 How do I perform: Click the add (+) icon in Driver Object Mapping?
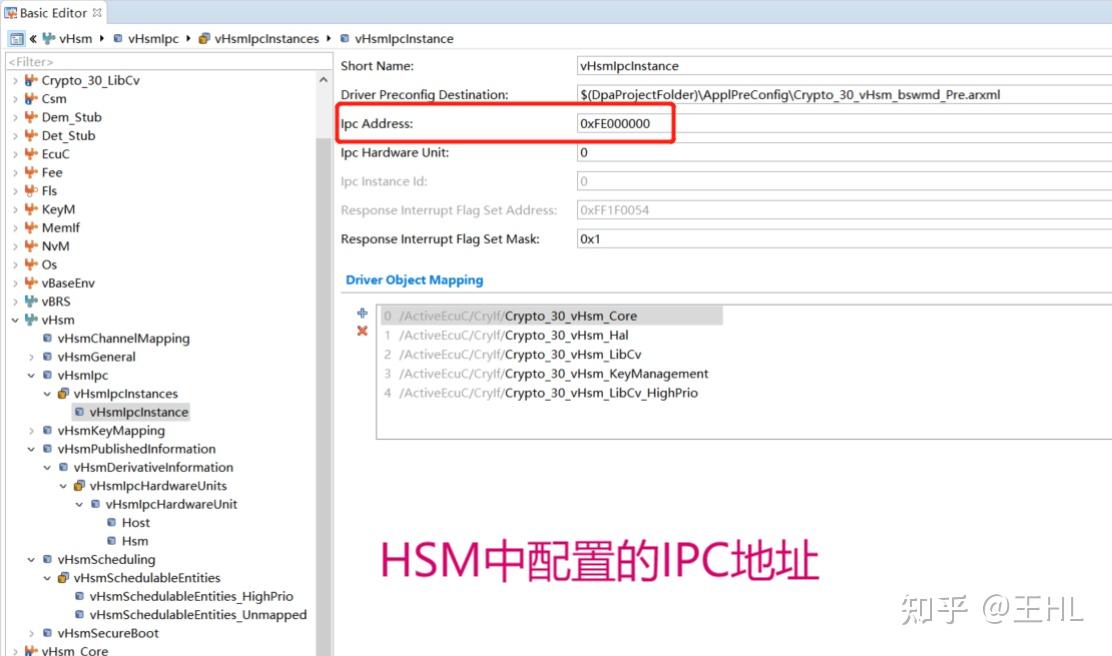[362, 312]
